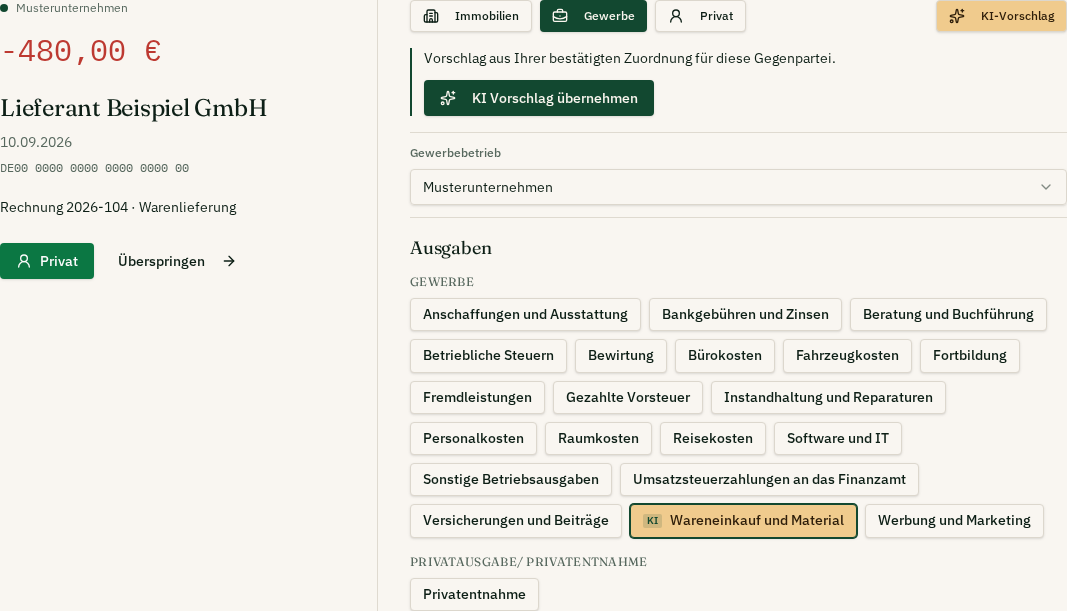This screenshot has height=611, width=1067.
Task: Click the Ausgaben heading
Action: (450, 248)
